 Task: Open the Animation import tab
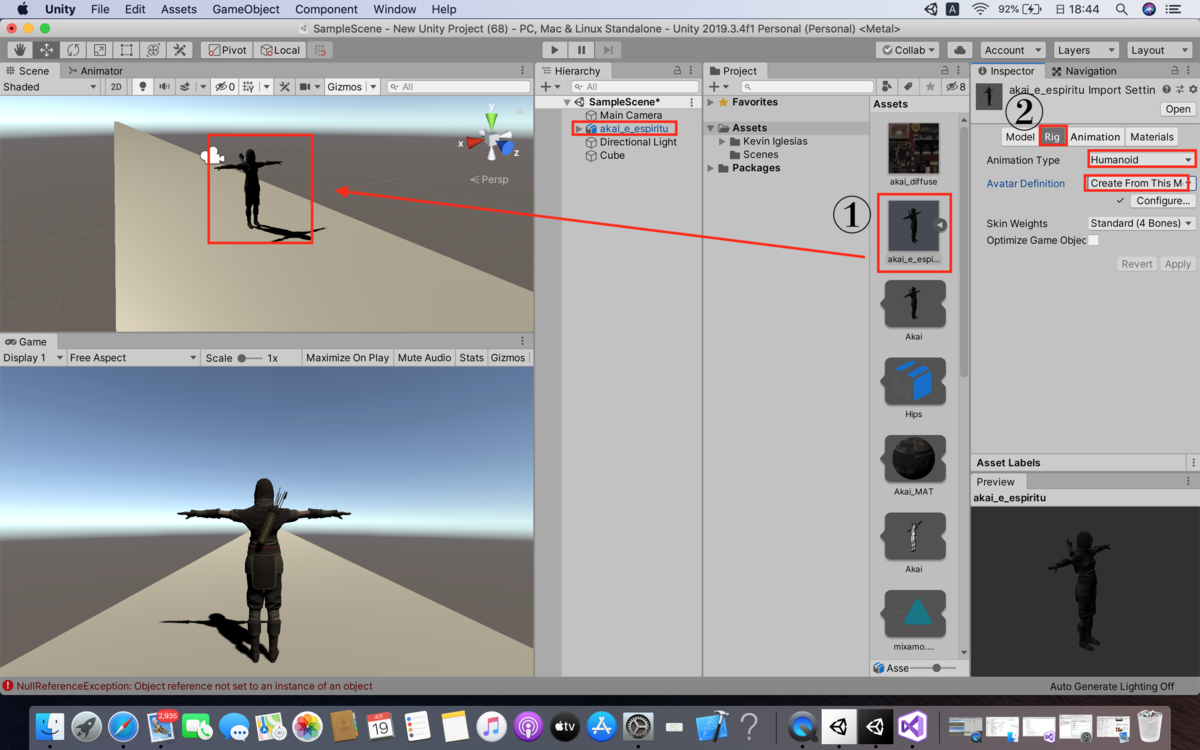coord(1095,137)
